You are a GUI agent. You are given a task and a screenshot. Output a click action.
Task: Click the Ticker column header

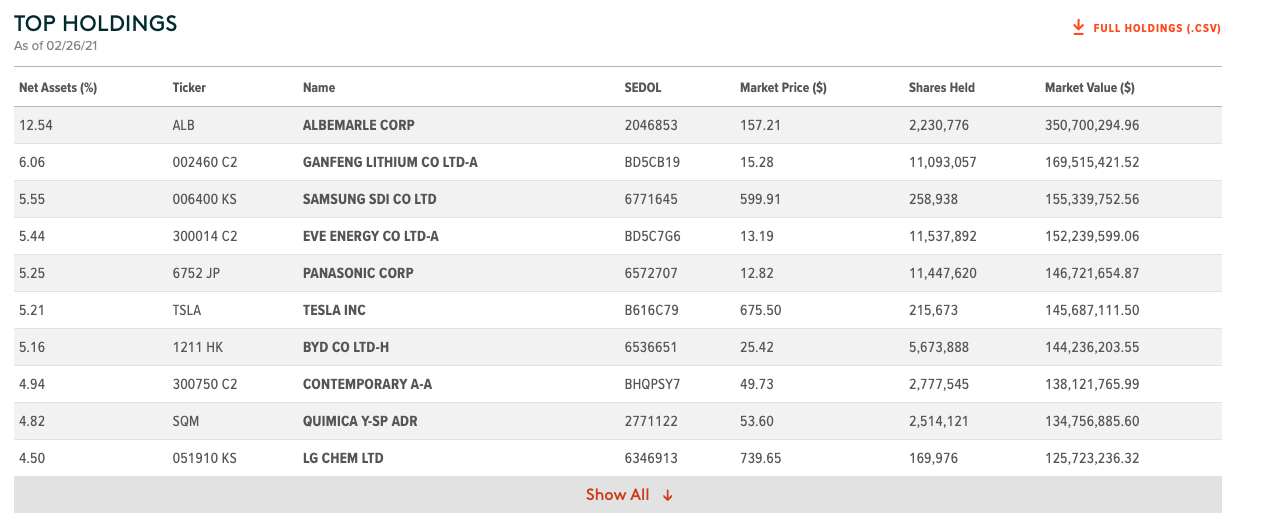189,88
